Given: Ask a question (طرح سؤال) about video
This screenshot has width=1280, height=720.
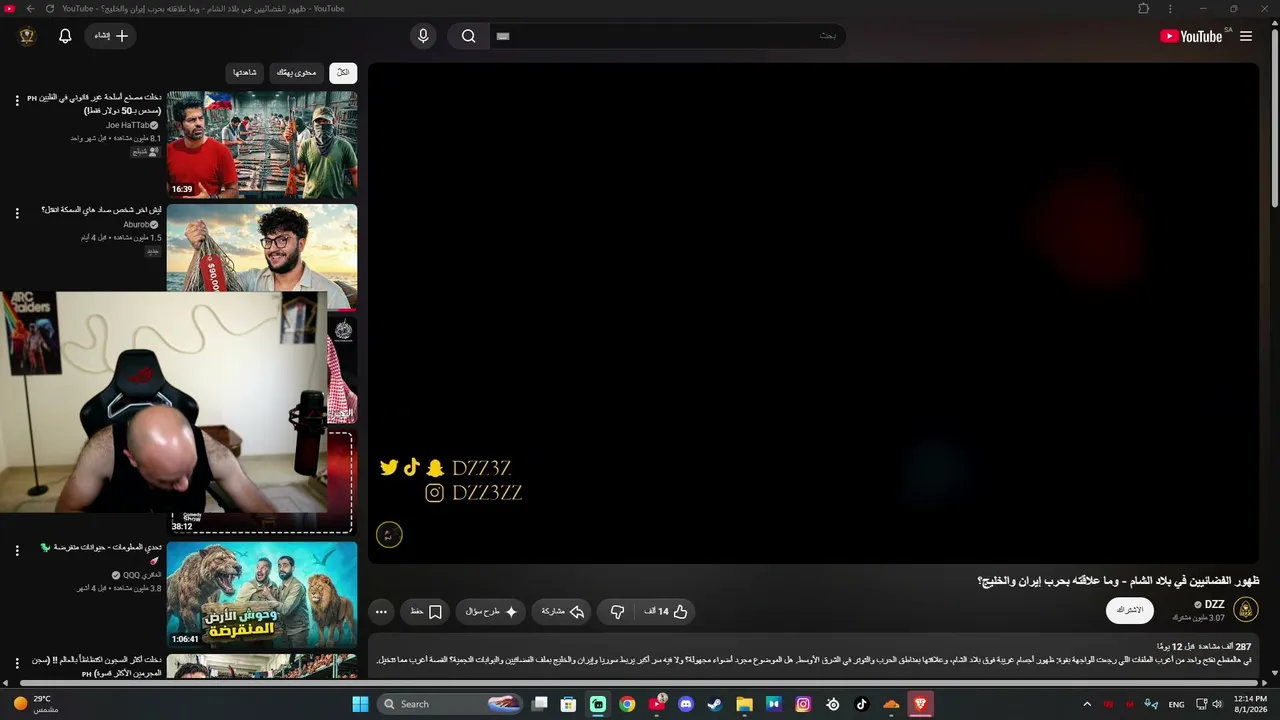Looking at the screenshot, I should pyautogui.click(x=491, y=611).
